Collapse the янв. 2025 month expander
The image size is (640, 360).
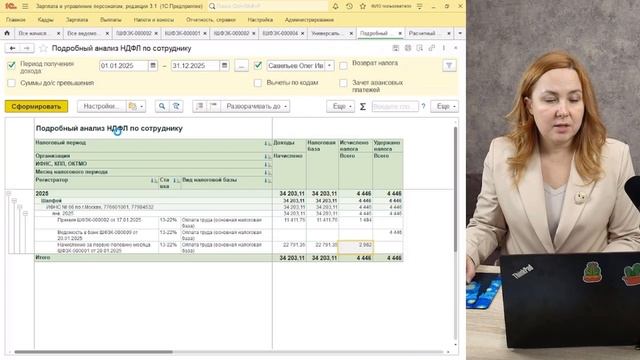click(x=25, y=213)
